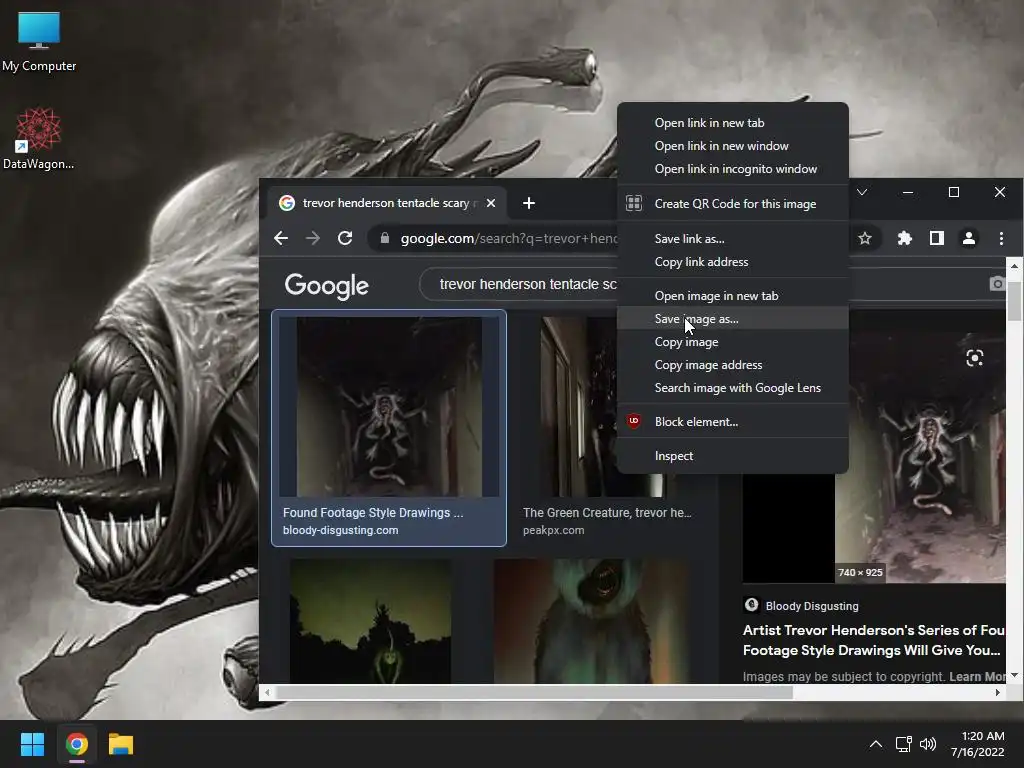Open The Green Creature thumbnail

[x=579, y=406]
